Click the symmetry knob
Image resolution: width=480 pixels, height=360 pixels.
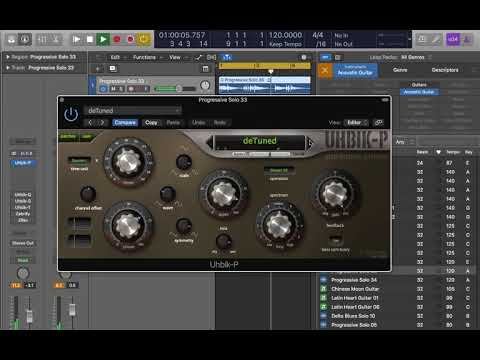pyautogui.click(x=183, y=226)
